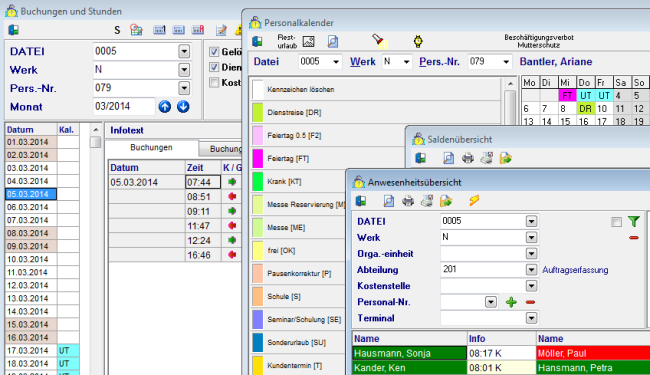
Task: Open Terminal dropdown in Anwesenheitsübersicht
Action: (531, 318)
